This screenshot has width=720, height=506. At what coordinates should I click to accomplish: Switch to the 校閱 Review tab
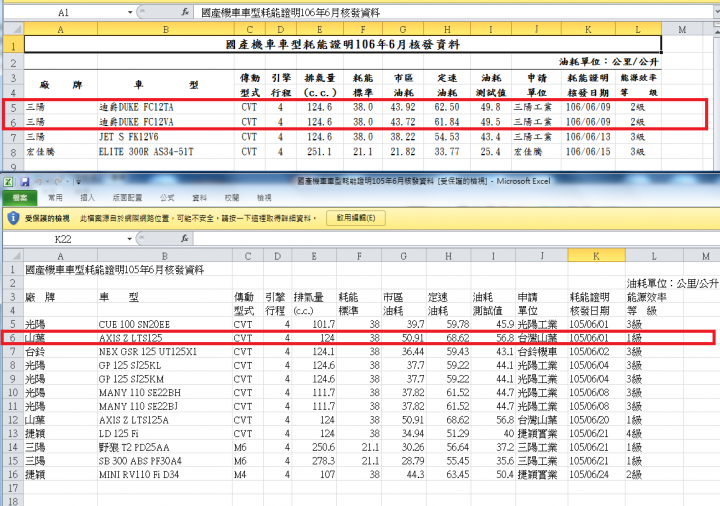coord(231,197)
